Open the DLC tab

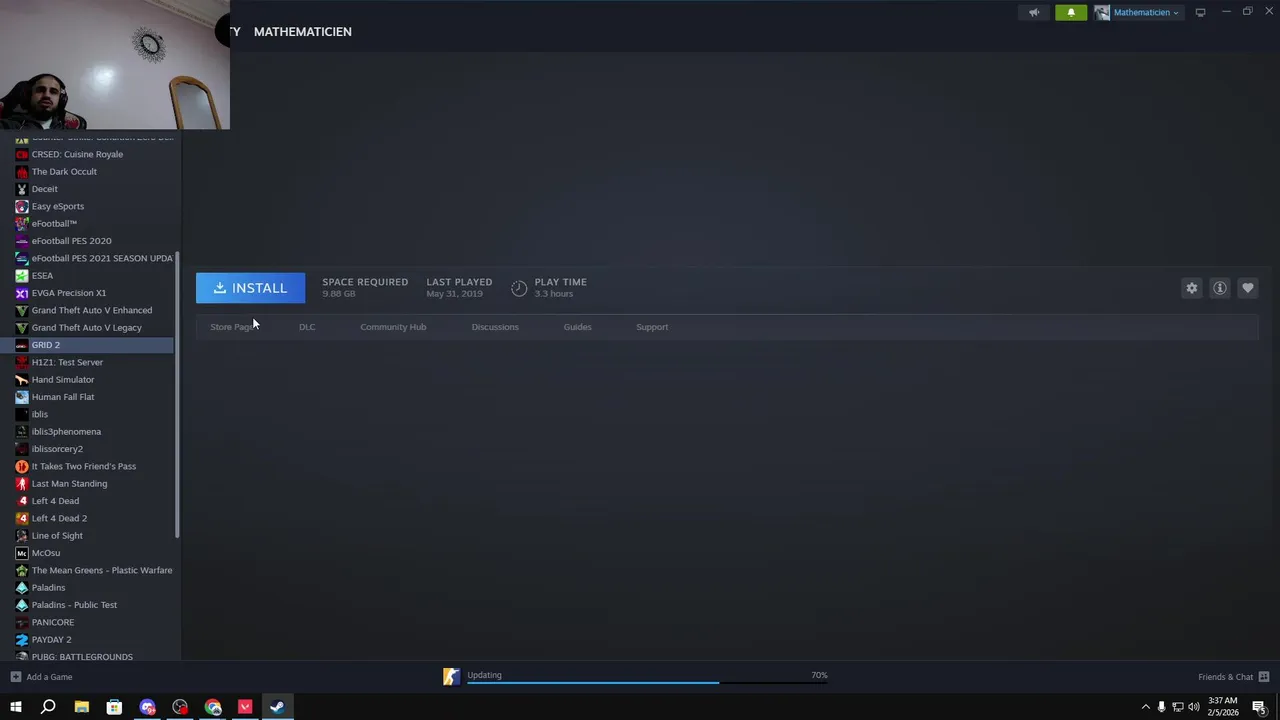tap(307, 327)
